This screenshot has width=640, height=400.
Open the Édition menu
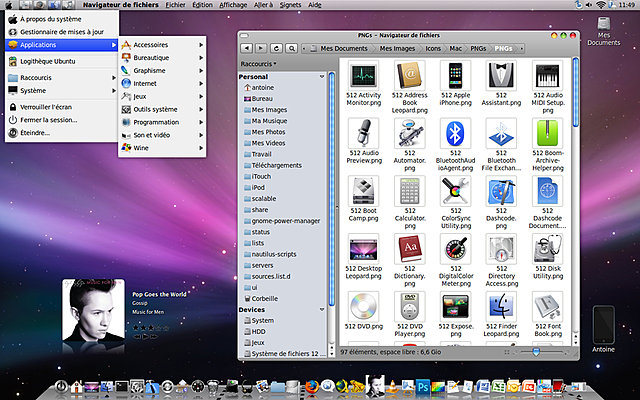(x=202, y=5)
